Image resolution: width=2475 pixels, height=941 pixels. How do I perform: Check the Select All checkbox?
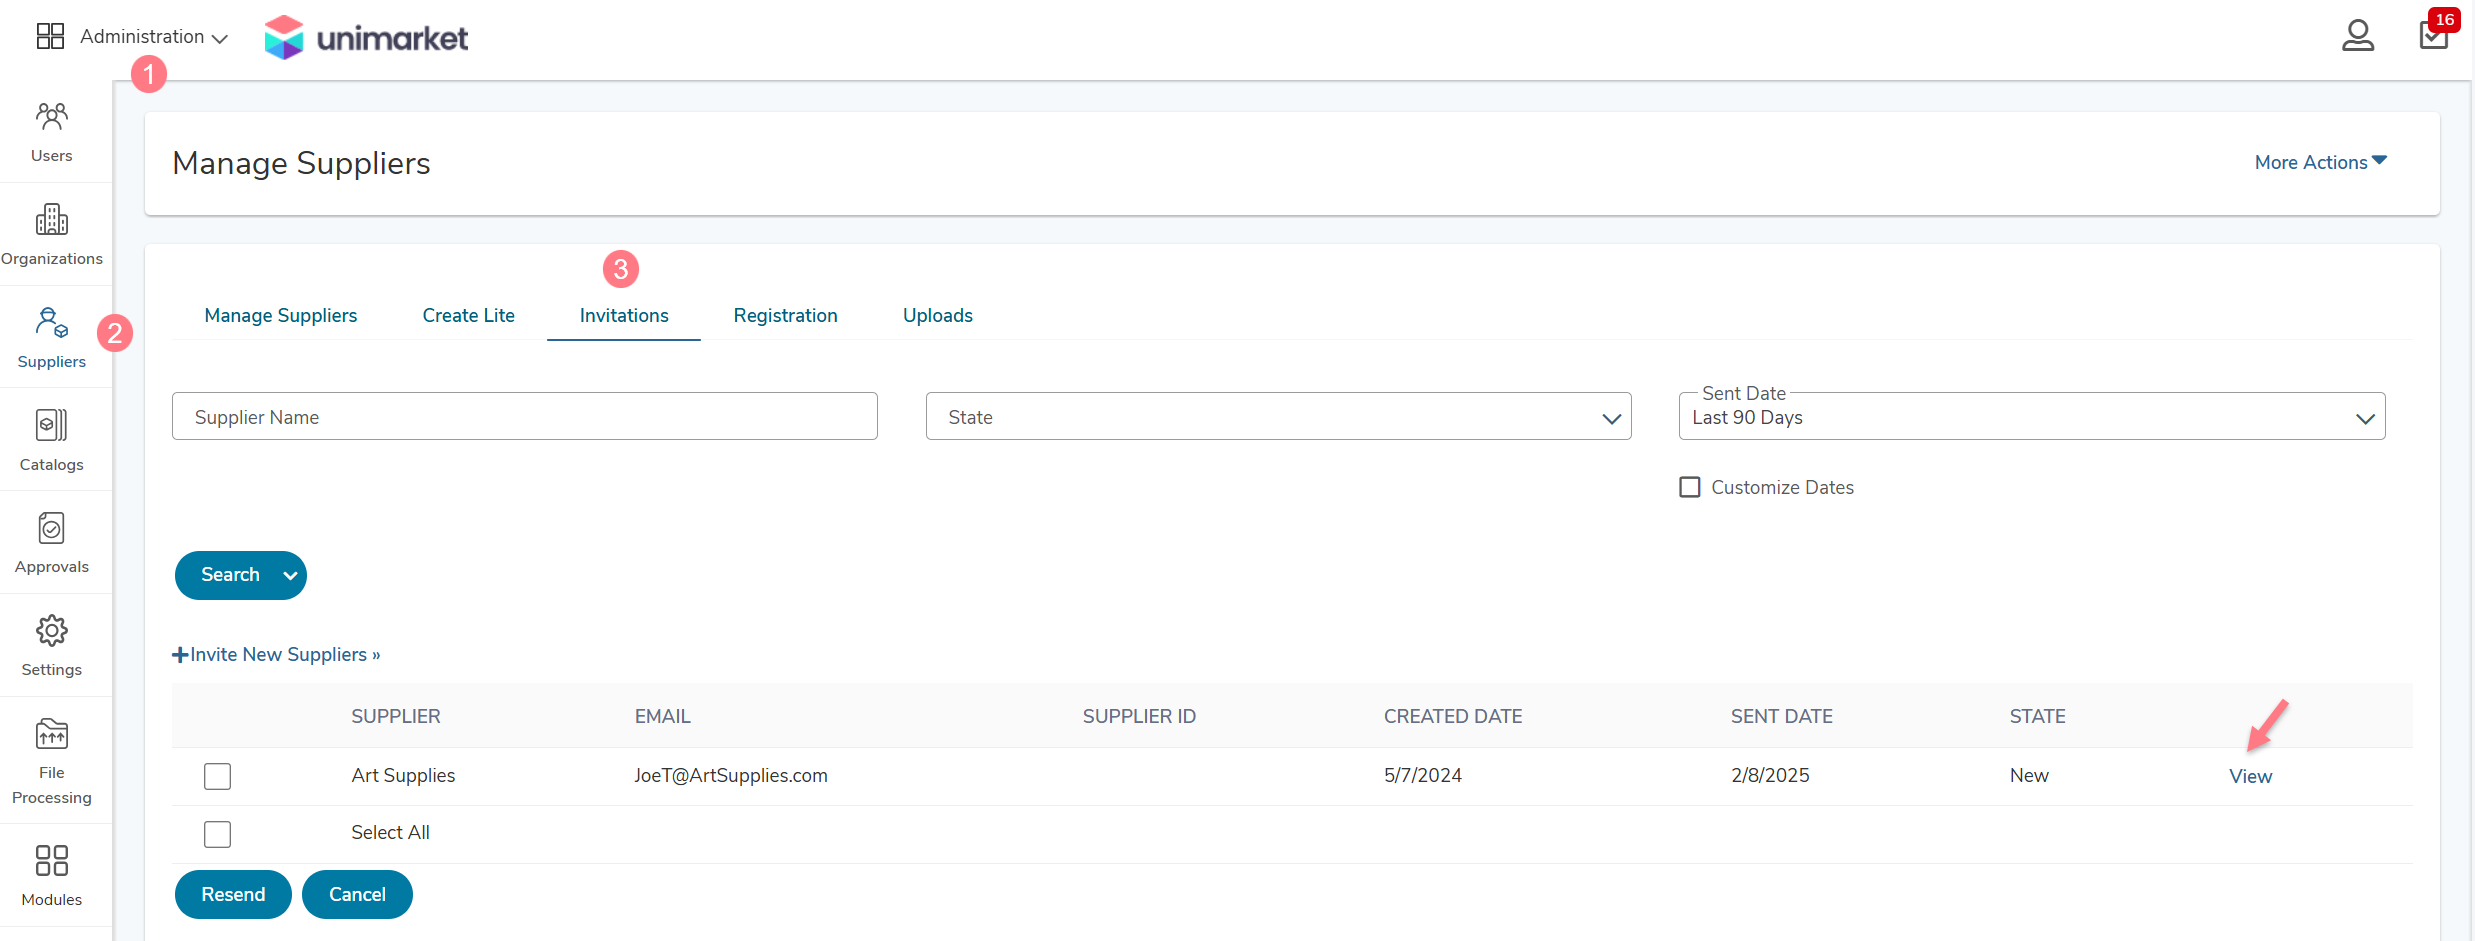(217, 834)
